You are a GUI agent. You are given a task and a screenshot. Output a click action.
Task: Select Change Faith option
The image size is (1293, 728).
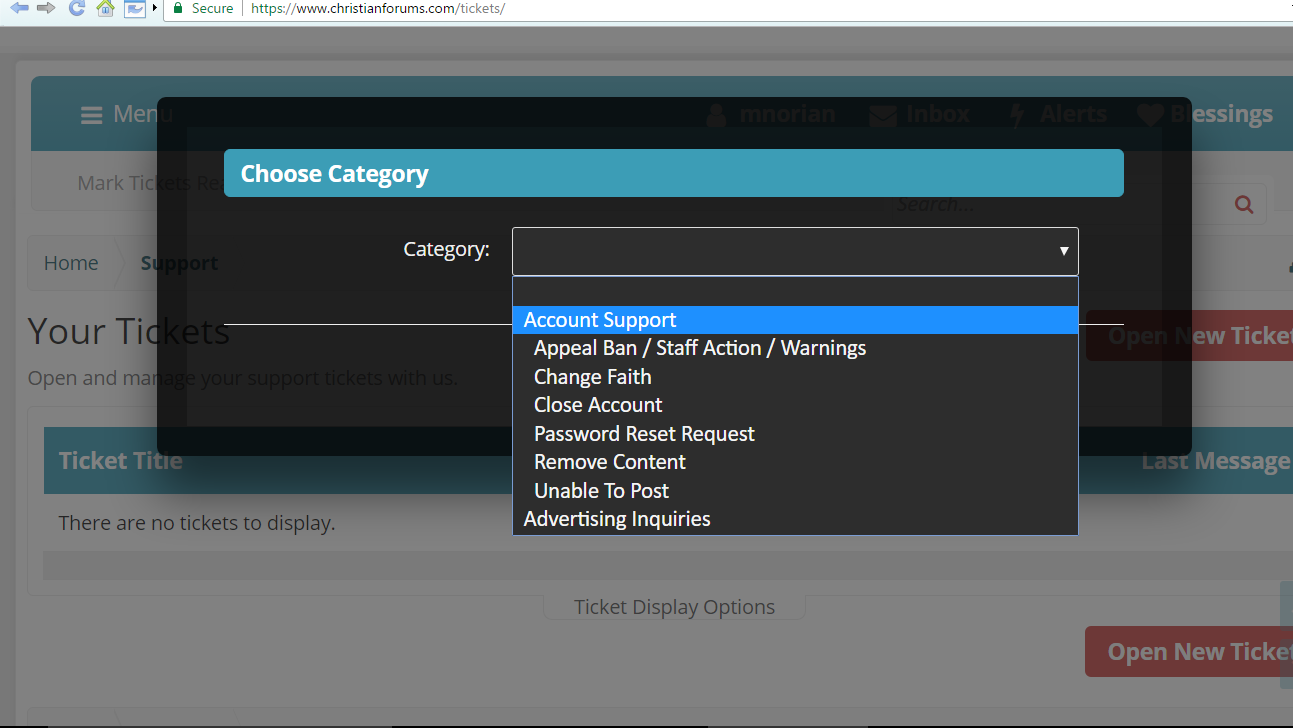795,377
